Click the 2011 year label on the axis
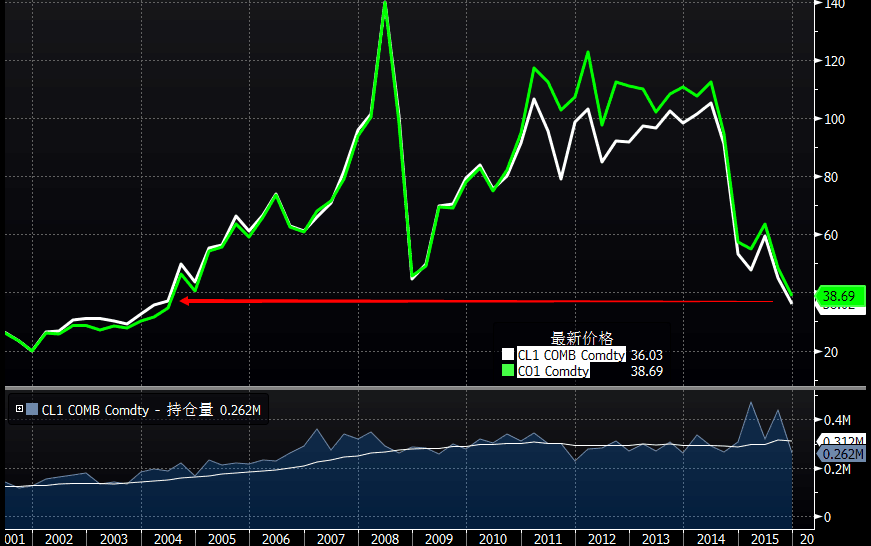Screen dimensions: 871x546 548,539
